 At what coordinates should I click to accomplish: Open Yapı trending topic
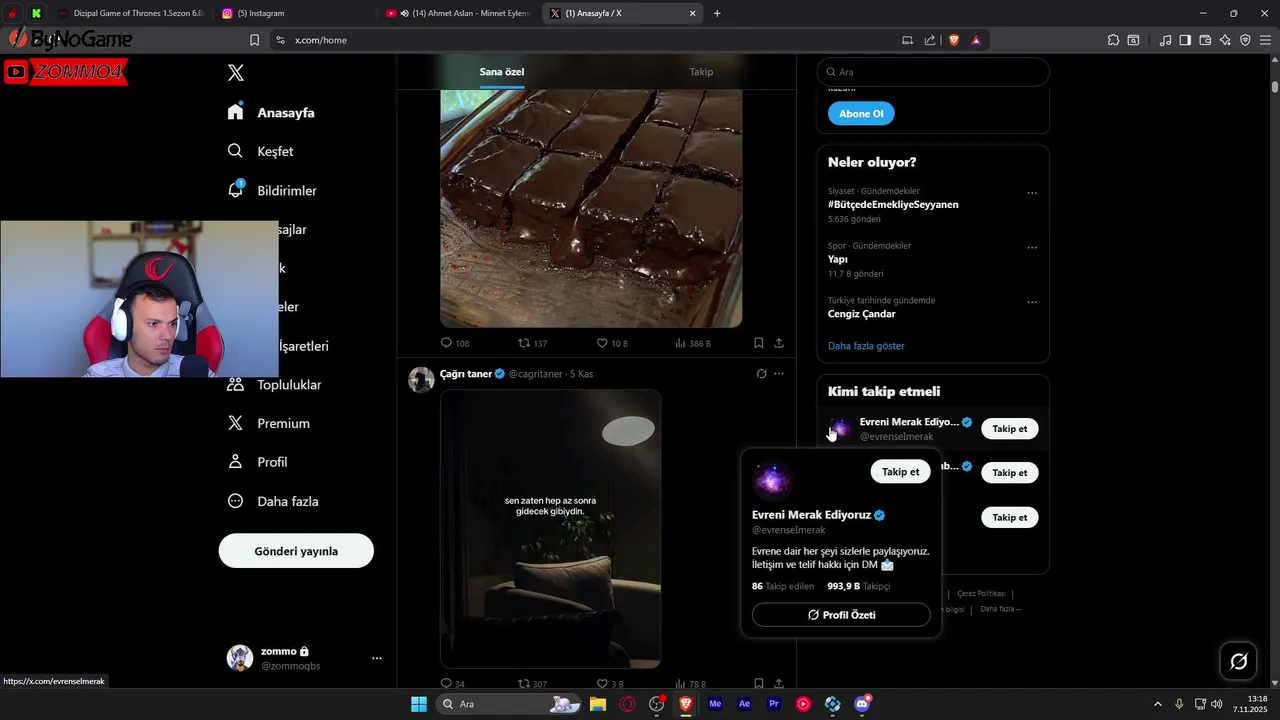838,259
